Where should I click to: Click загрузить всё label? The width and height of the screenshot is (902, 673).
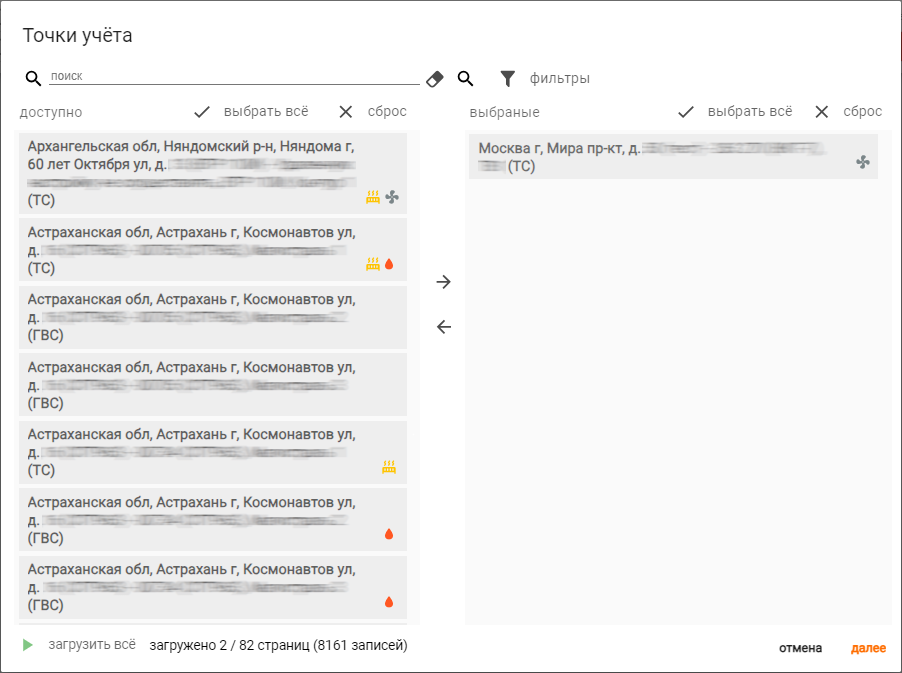pyautogui.click(x=92, y=644)
